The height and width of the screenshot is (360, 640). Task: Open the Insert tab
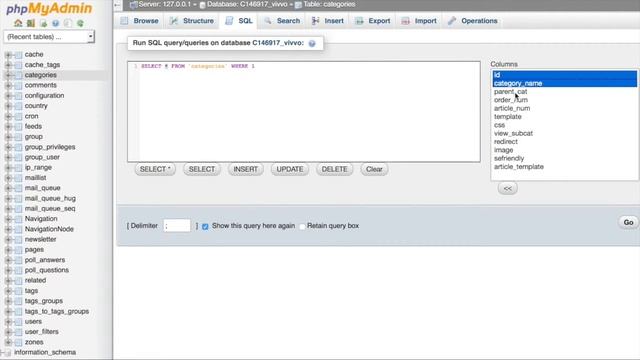[328, 21]
